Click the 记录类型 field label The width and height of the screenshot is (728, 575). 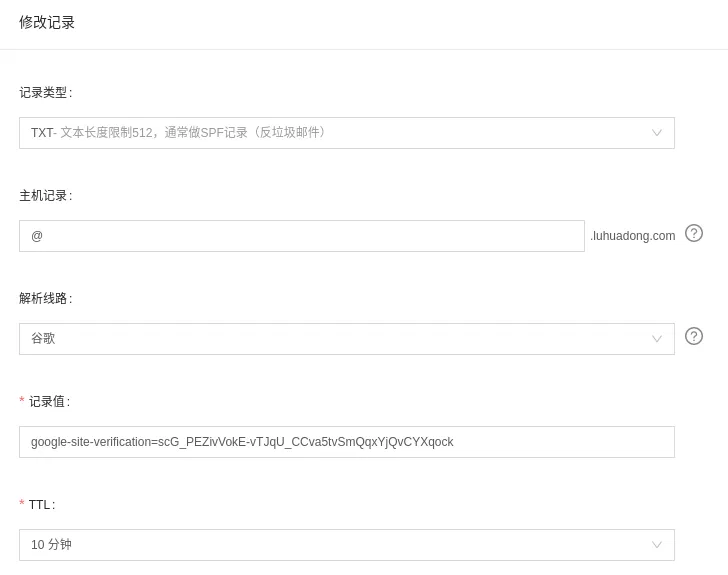(x=45, y=93)
